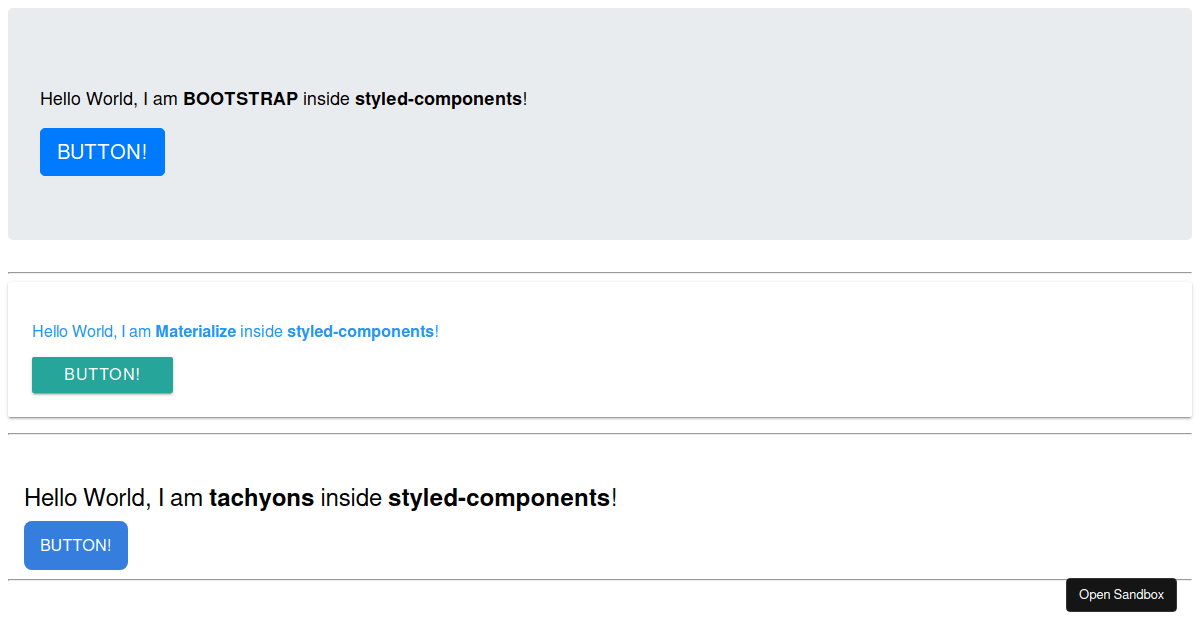Image resolution: width=1200 pixels, height=630 pixels.
Task: Open the sandbox via Open Sandbox button
Action: (1121, 594)
